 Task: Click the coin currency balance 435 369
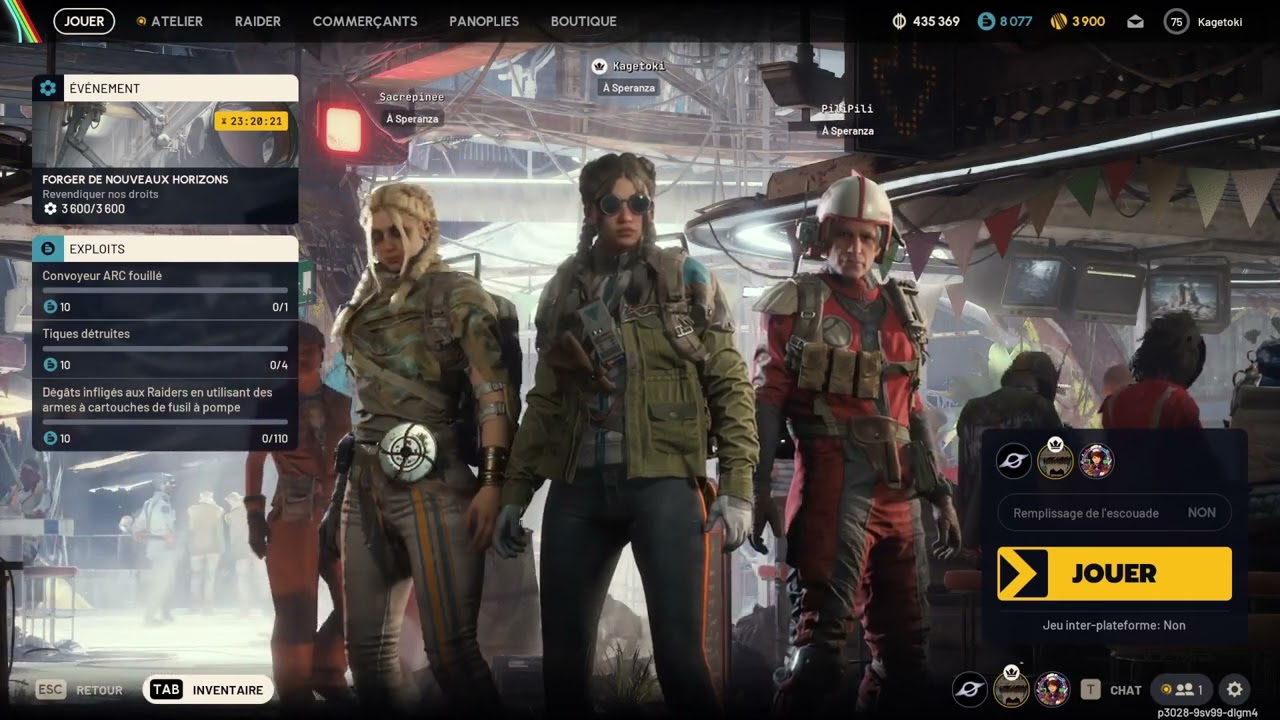tap(926, 21)
